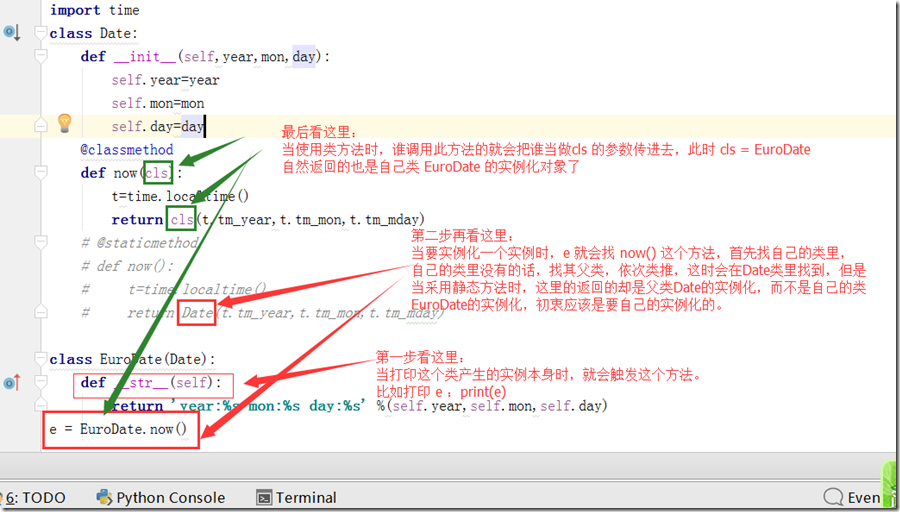Place cursor on 'import time' line

[x=95, y=10]
